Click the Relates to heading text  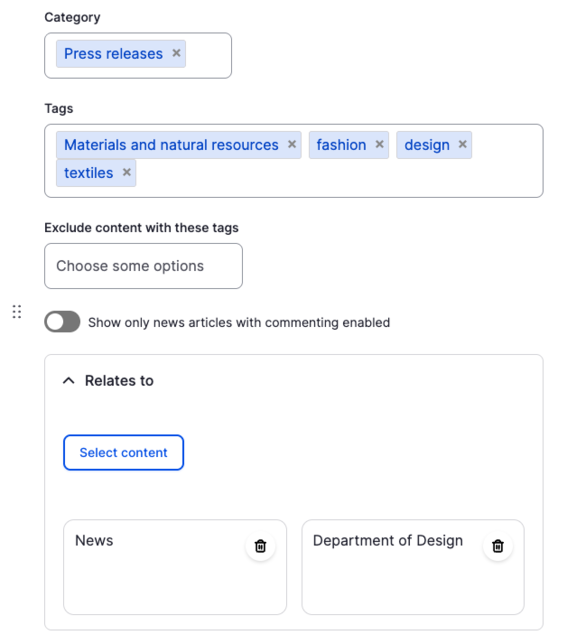click(x=119, y=381)
